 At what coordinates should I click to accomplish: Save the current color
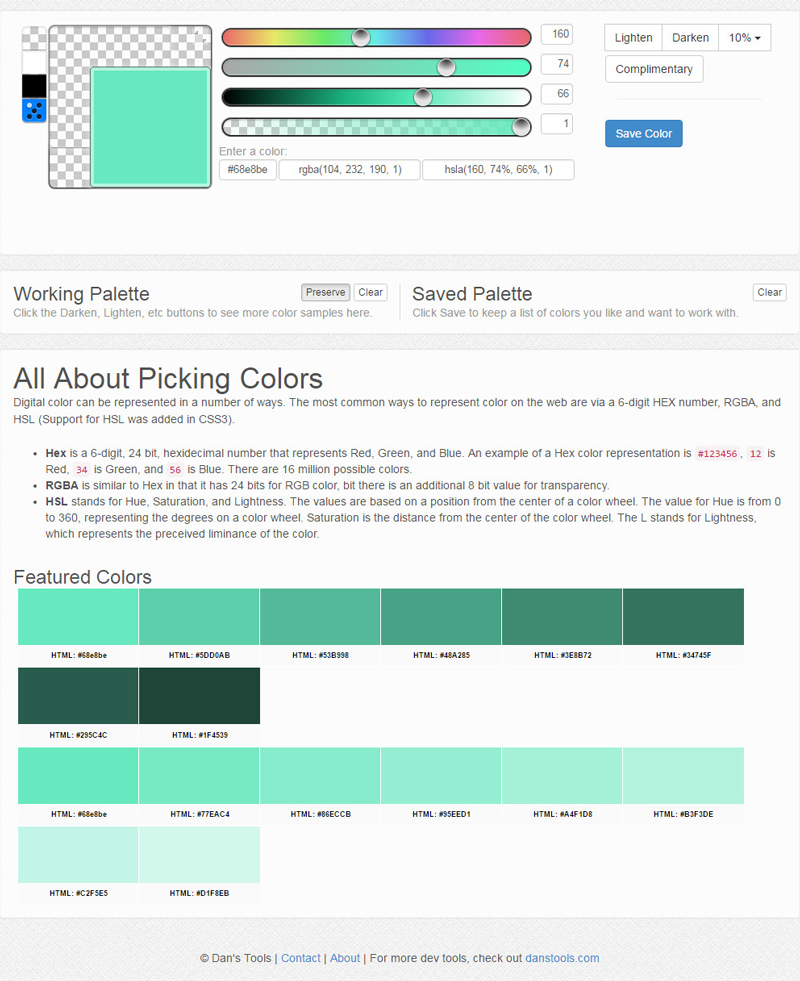coord(643,134)
